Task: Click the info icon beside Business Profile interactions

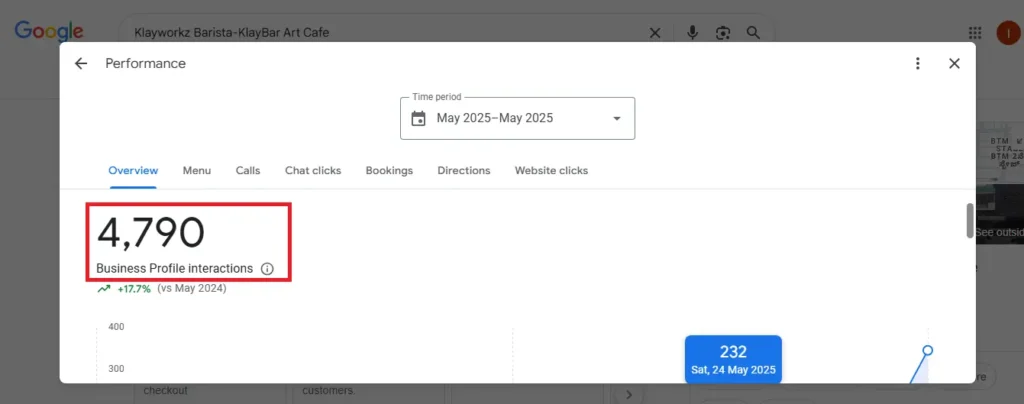Action: (x=267, y=268)
